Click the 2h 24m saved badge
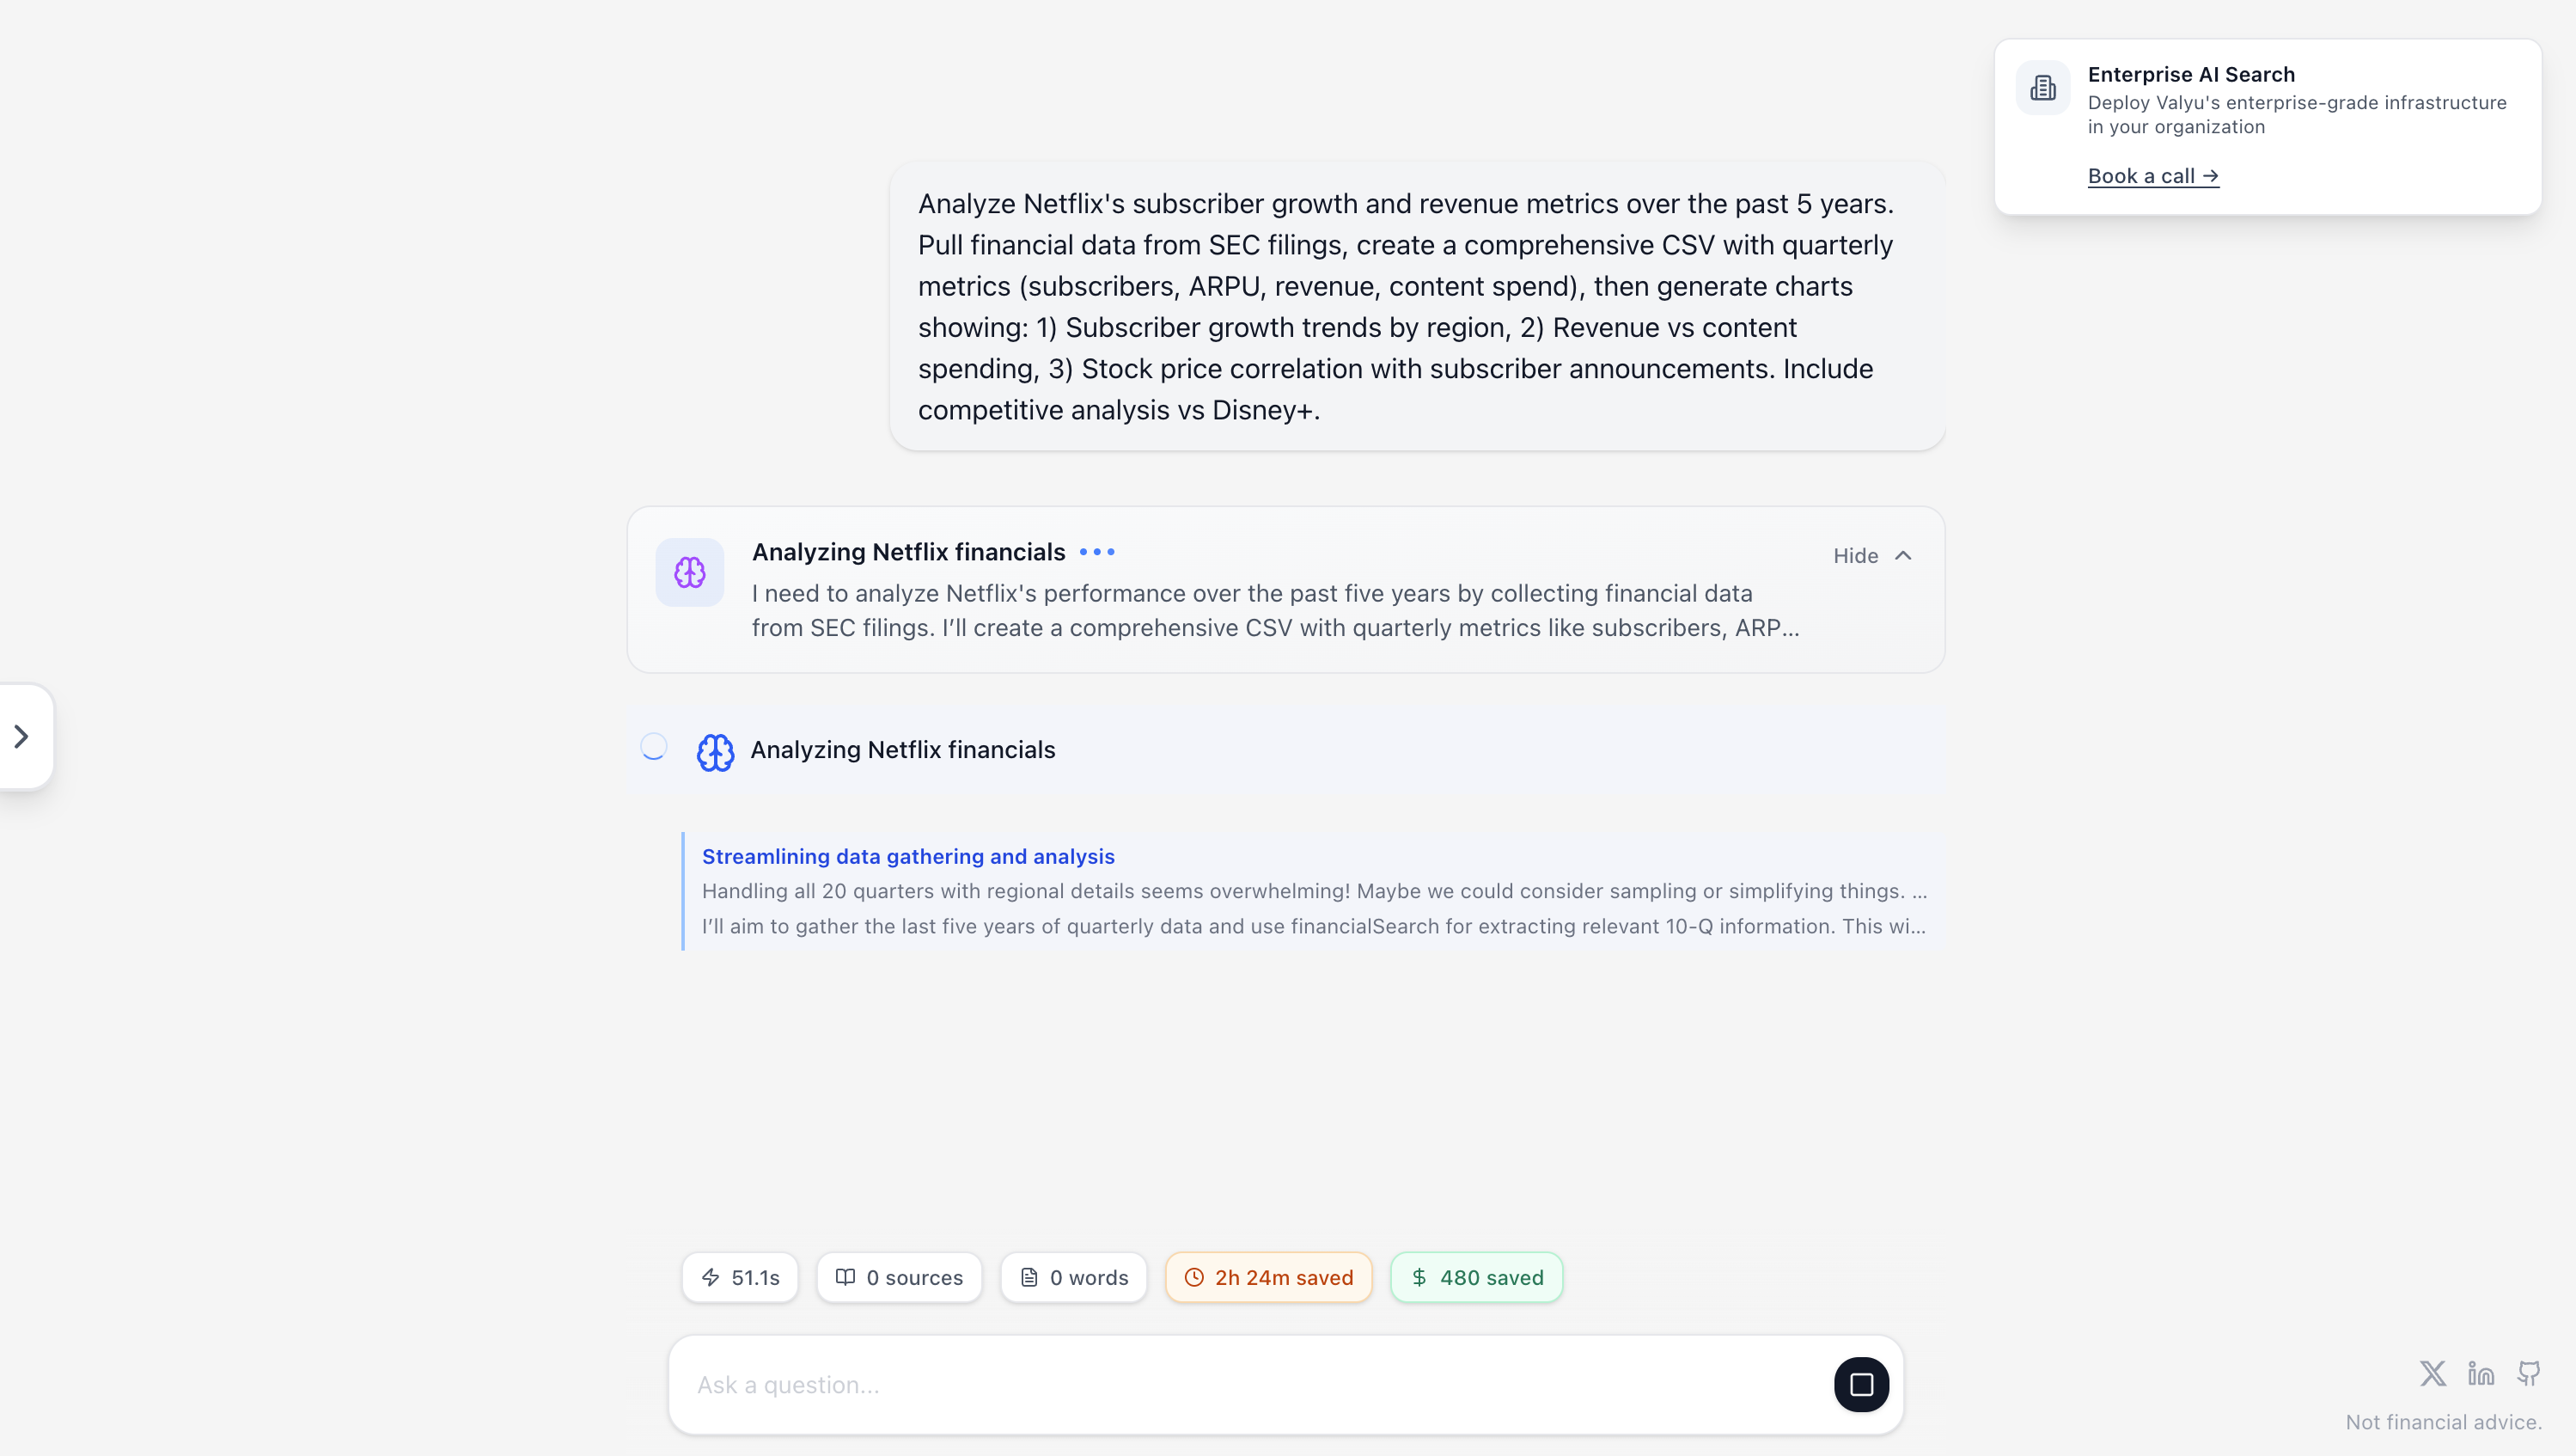2576x1456 pixels. (1268, 1277)
